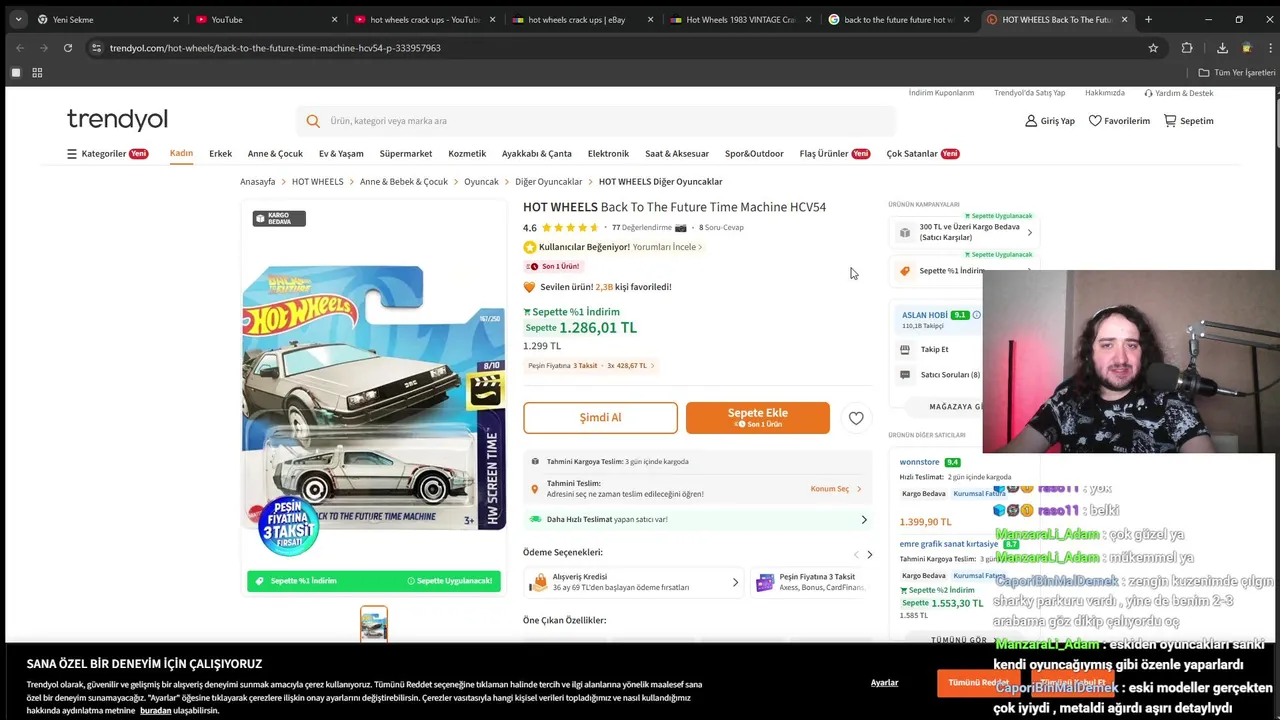Expand the 3 Taksit installment details
Image resolution: width=1280 pixels, height=720 pixels.
pos(591,366)
